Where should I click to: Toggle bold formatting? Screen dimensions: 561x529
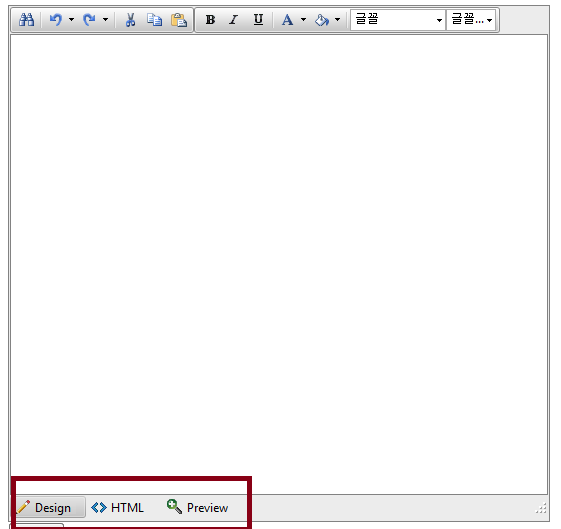pos(210,20)
